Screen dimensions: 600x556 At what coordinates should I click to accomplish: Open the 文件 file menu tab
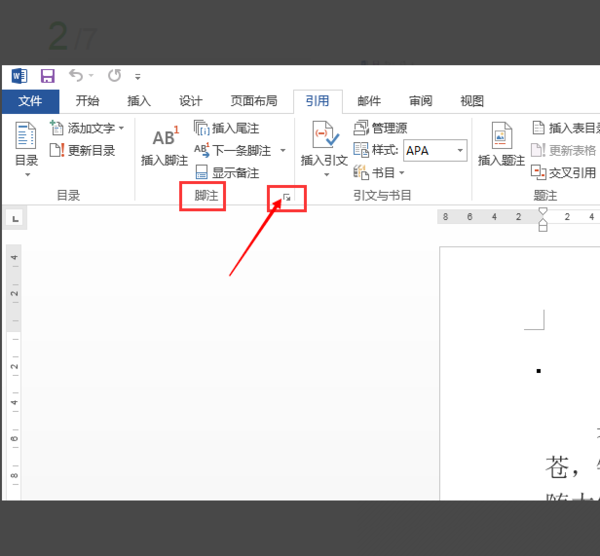point(31,101)
